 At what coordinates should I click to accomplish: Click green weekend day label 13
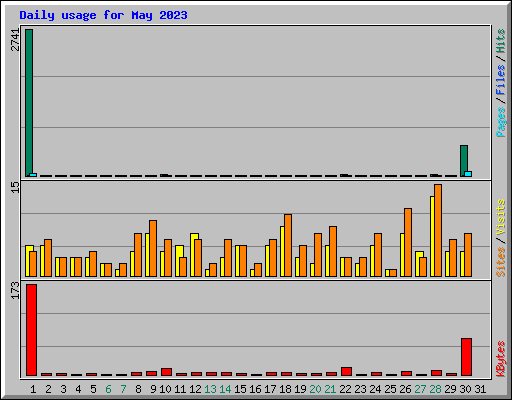tap(210, 389)
